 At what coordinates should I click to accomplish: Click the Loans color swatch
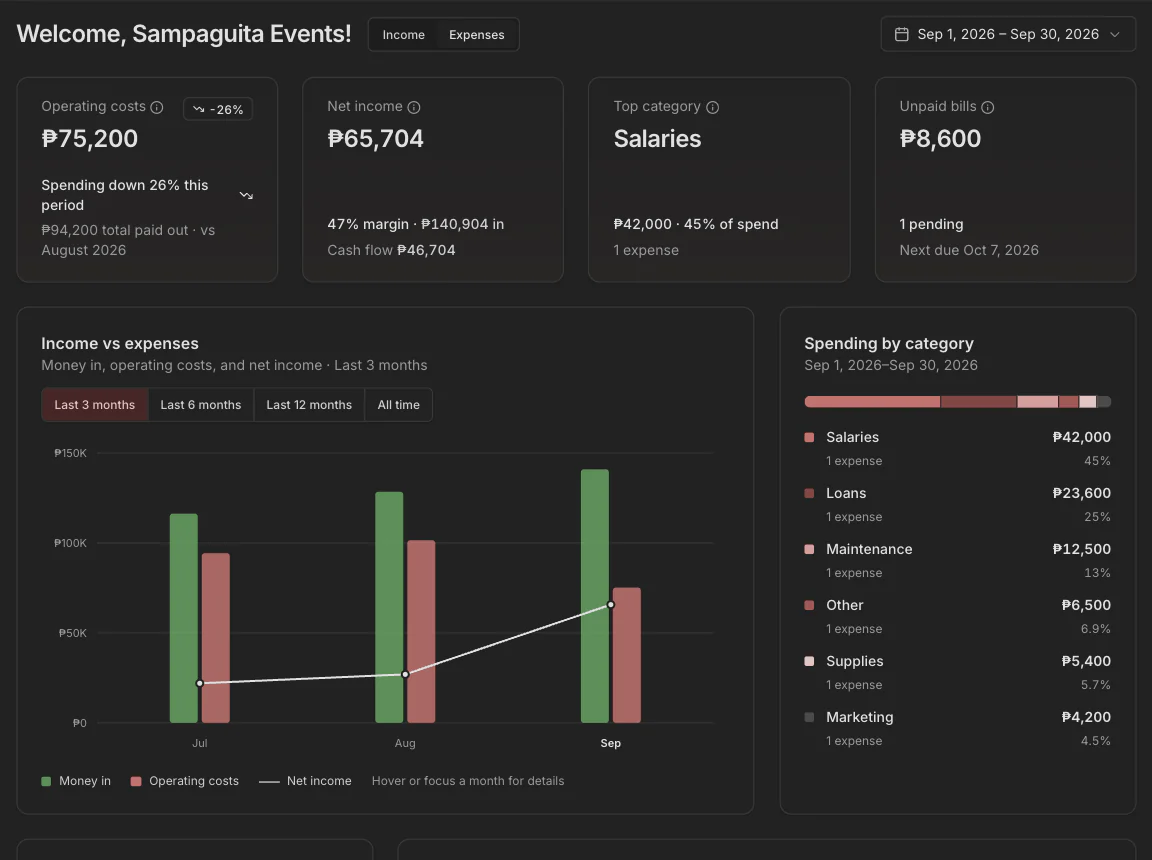pyautogui.click(x=809, y=494)
